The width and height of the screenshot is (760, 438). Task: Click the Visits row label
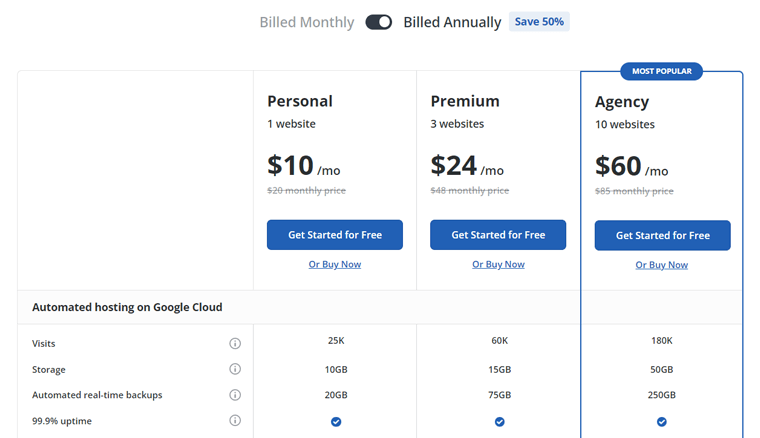click(44, 344)
